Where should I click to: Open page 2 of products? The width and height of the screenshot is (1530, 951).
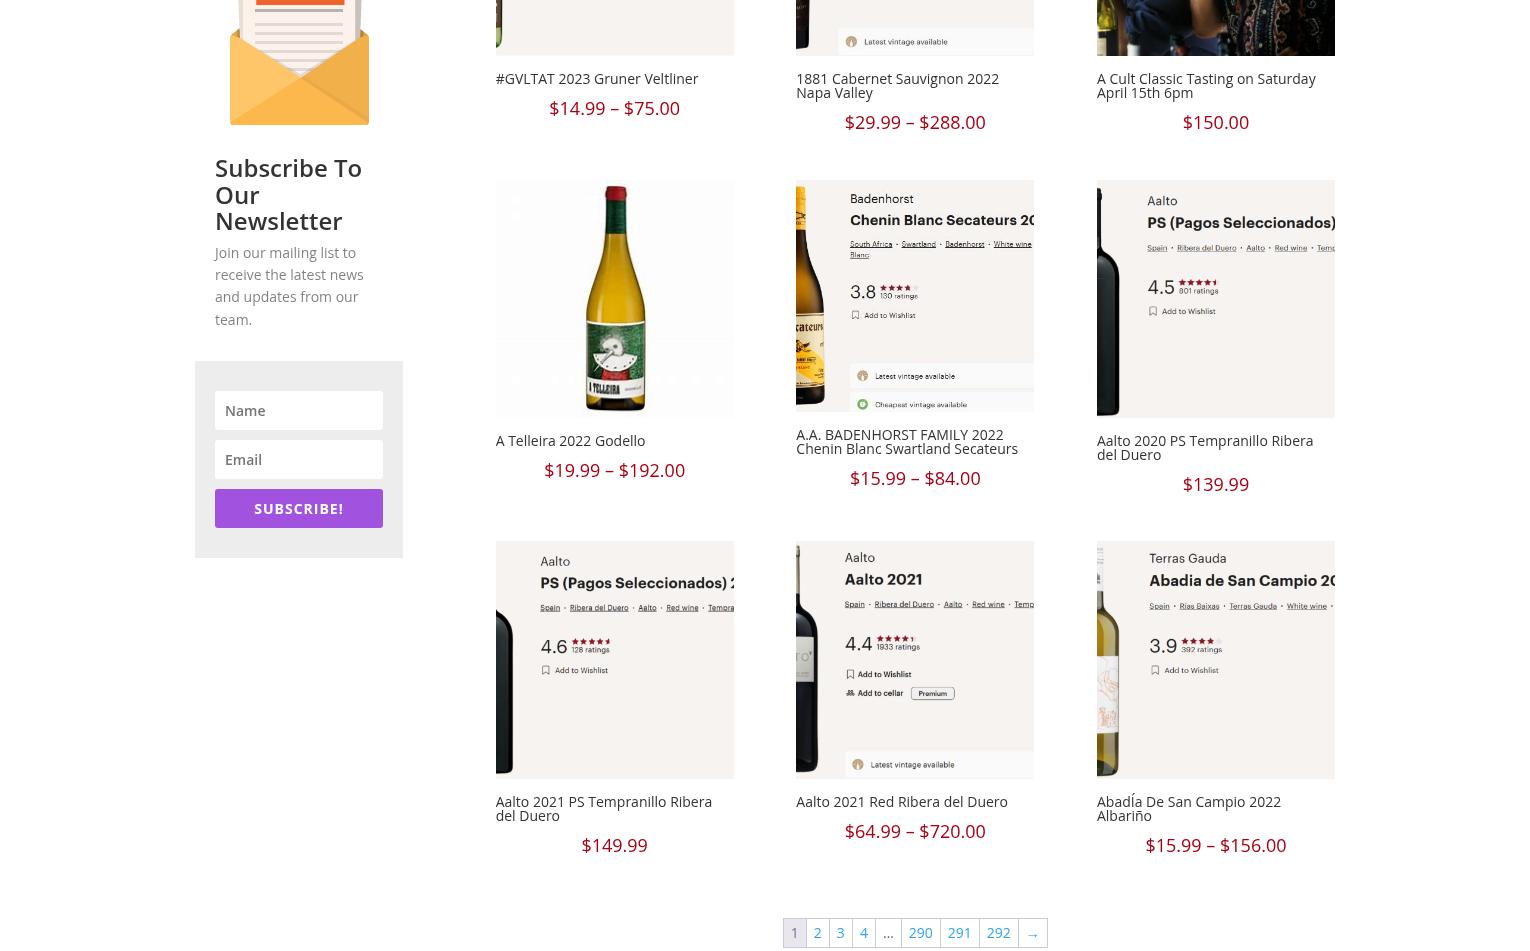point(817,933)
